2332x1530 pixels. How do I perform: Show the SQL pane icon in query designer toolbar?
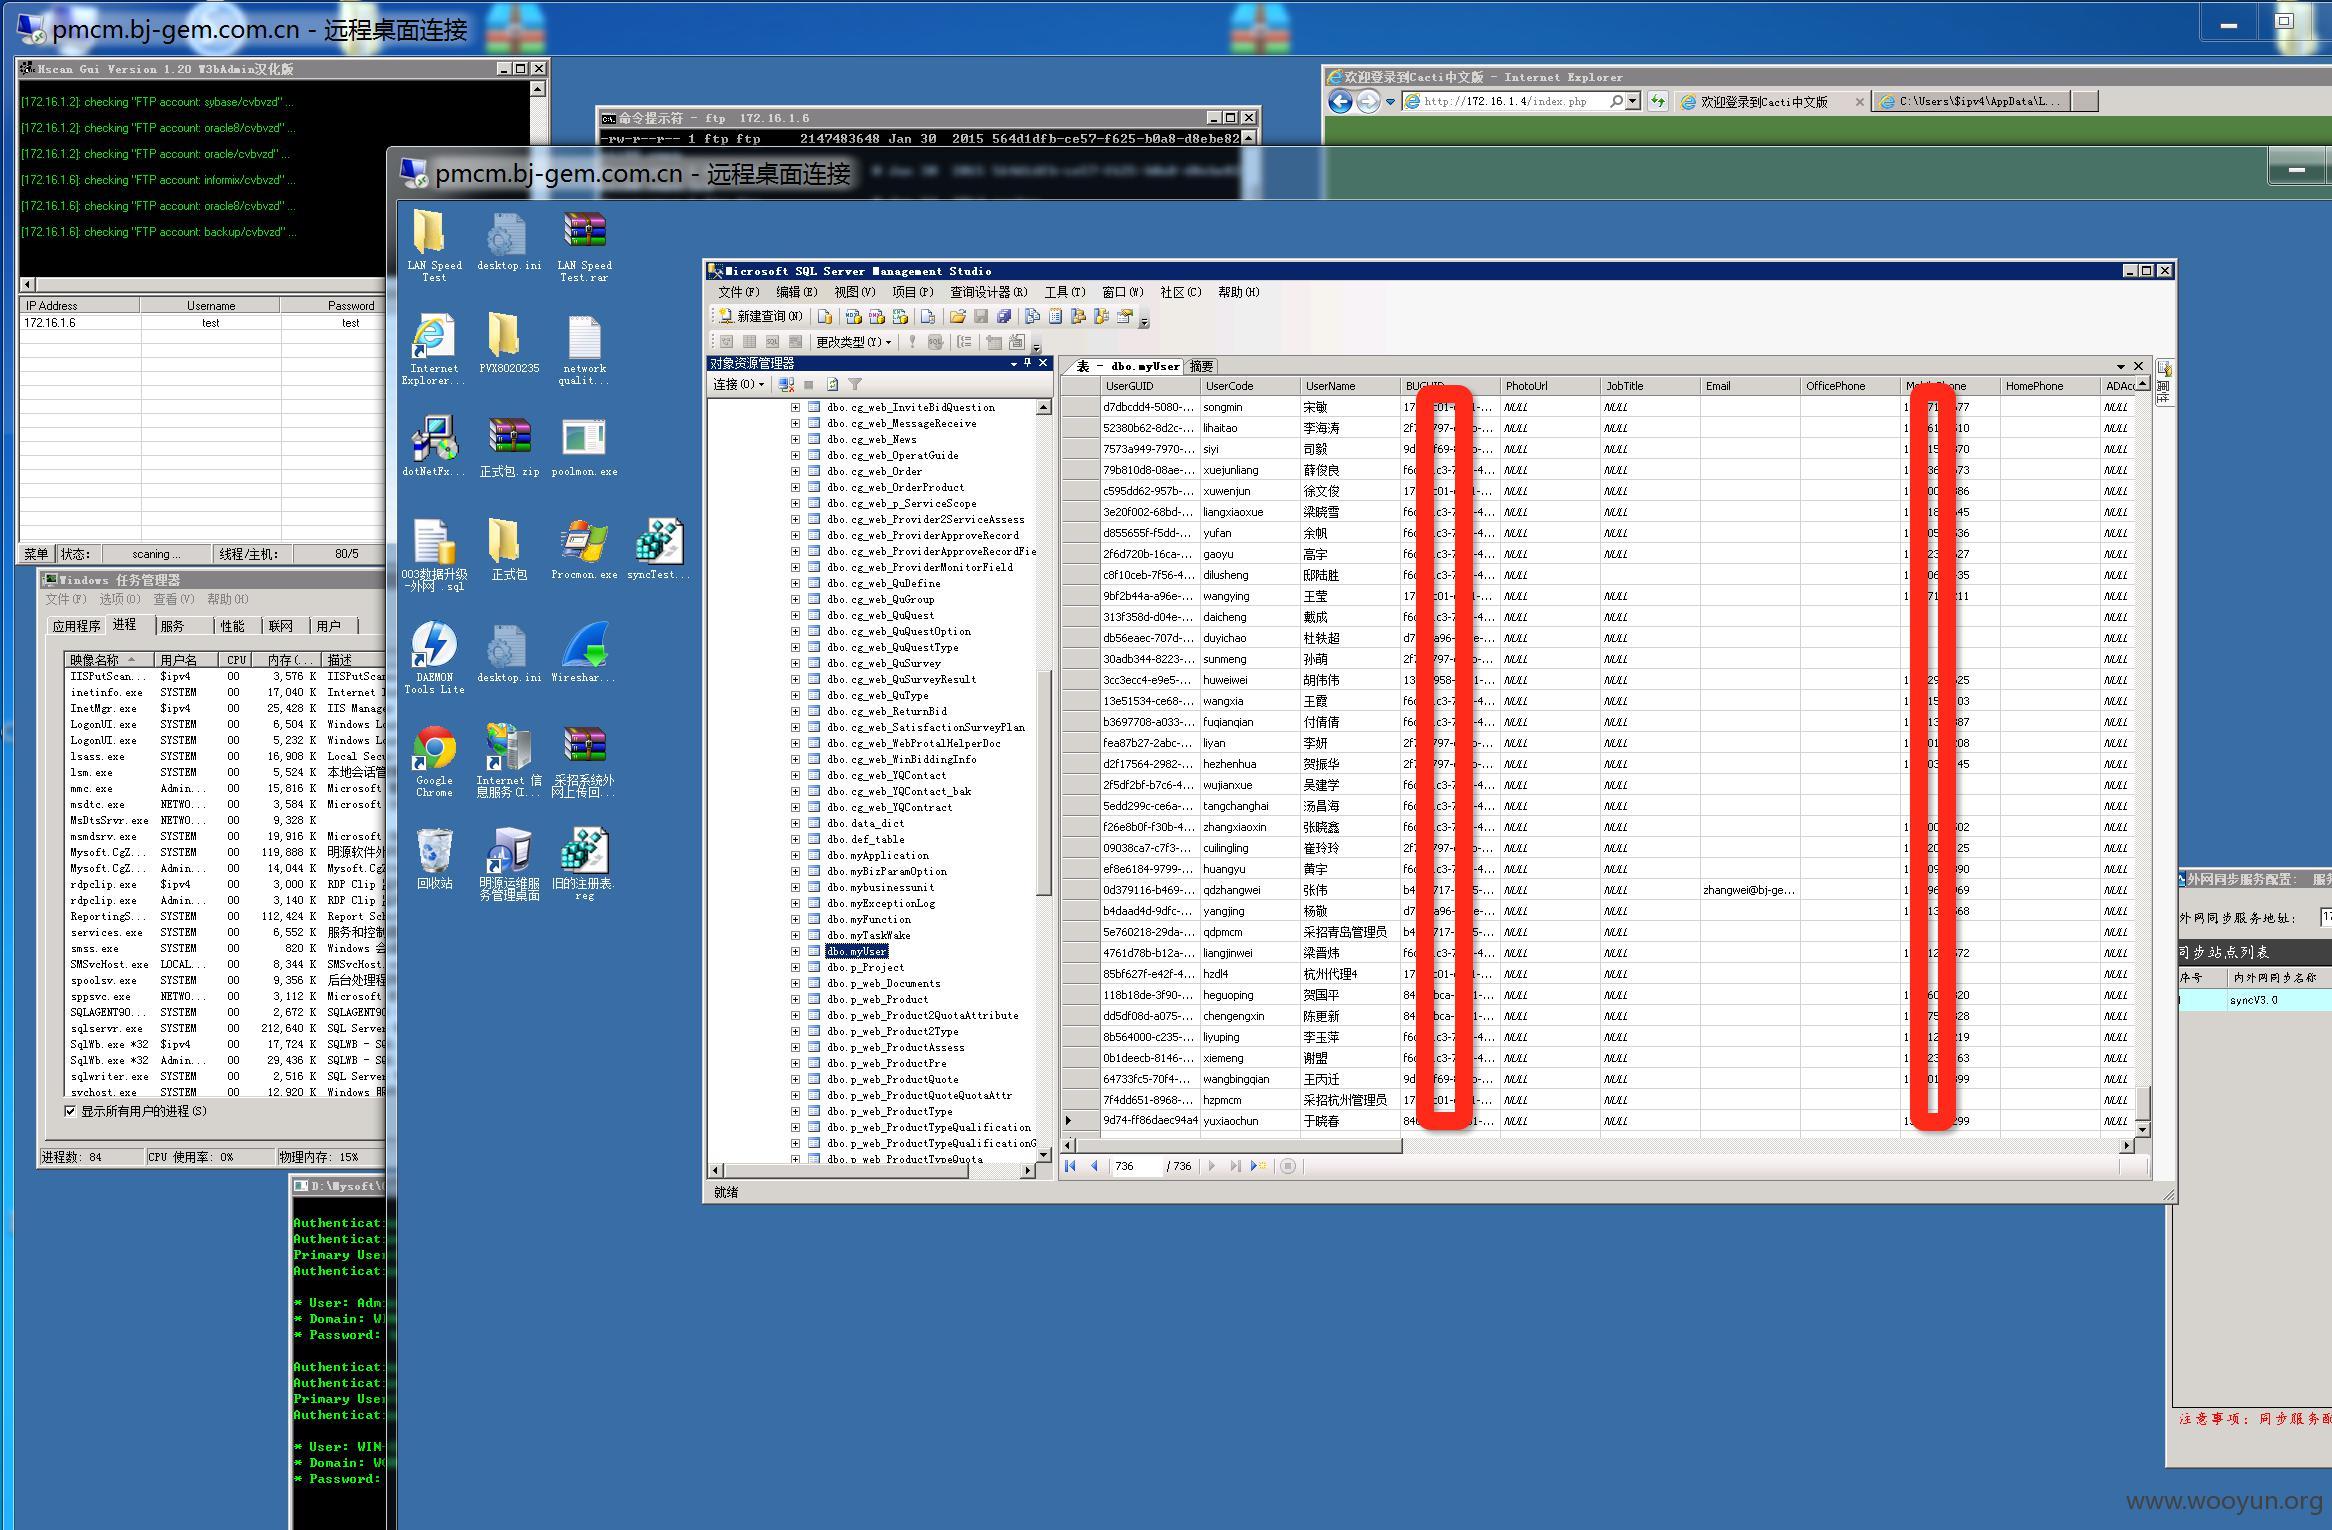pos(772,341)
